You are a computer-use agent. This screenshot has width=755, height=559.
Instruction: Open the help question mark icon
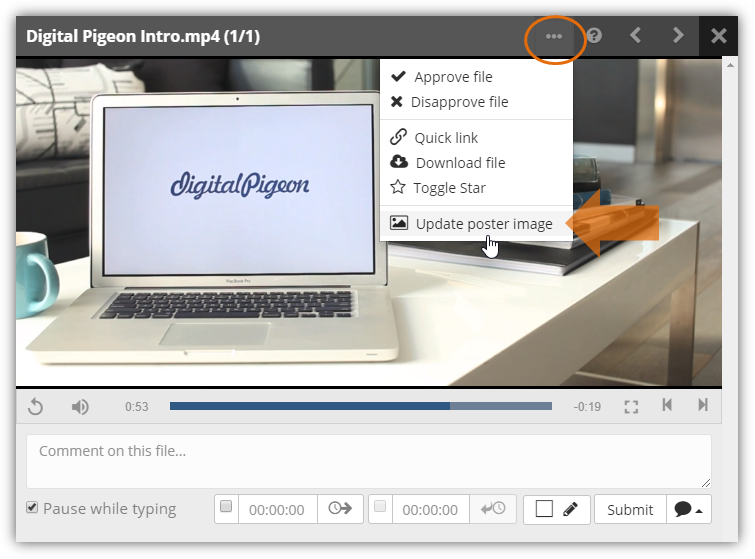click(x=594, y=36)
